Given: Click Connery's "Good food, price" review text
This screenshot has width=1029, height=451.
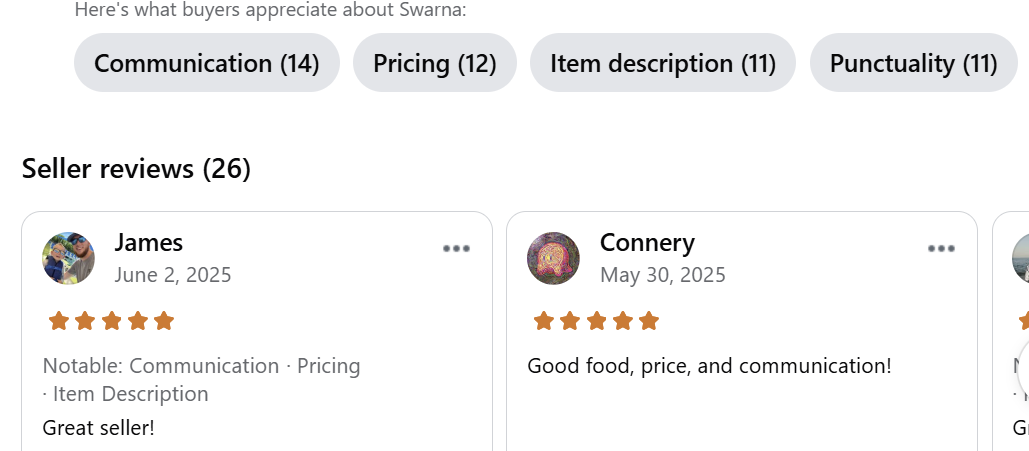Looking at the screenshot, I should (x=709, y=366).
